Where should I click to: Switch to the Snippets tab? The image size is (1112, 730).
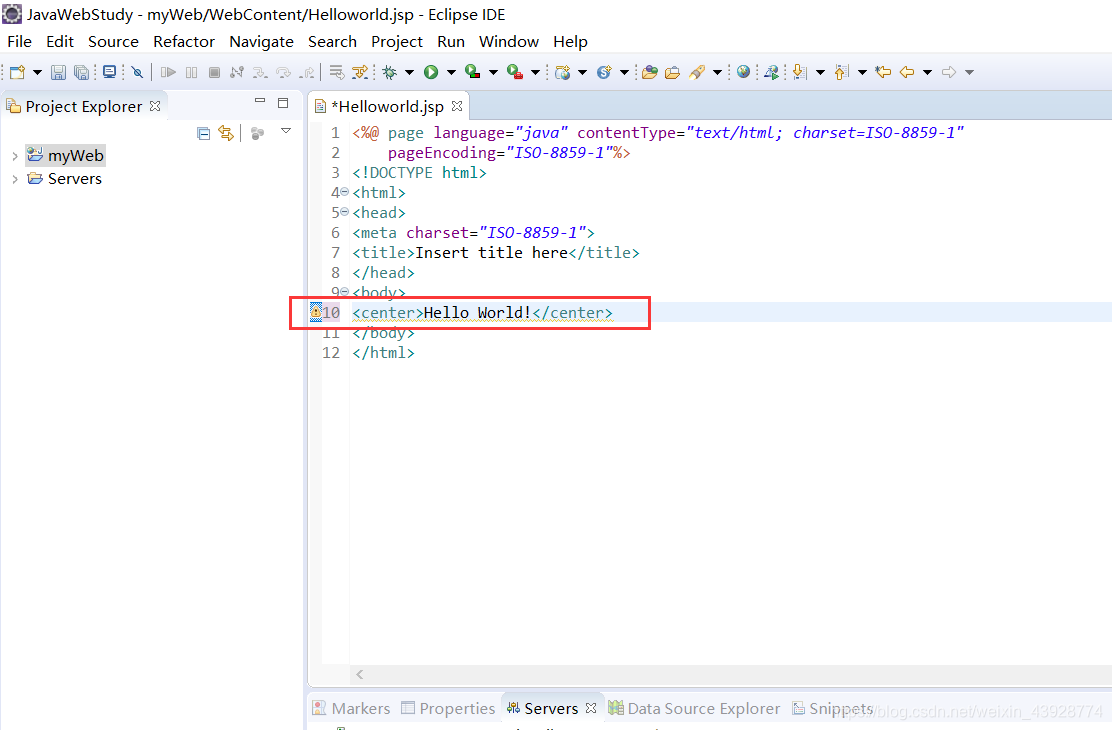pos(833,708)
